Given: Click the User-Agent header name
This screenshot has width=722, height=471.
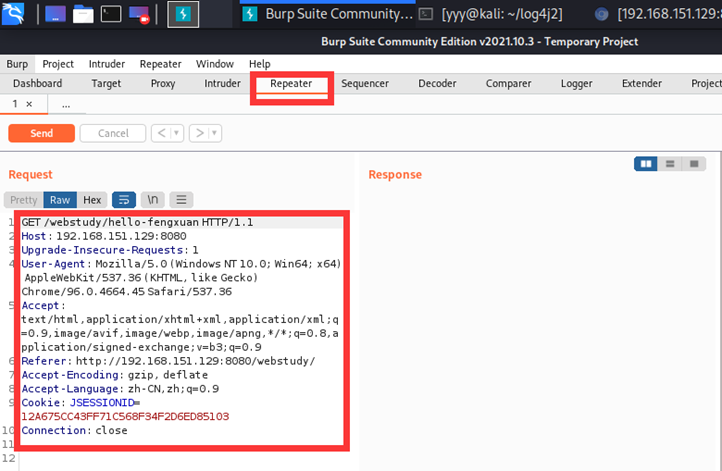Looking at the screenshot, I should (x=53, y=264).
